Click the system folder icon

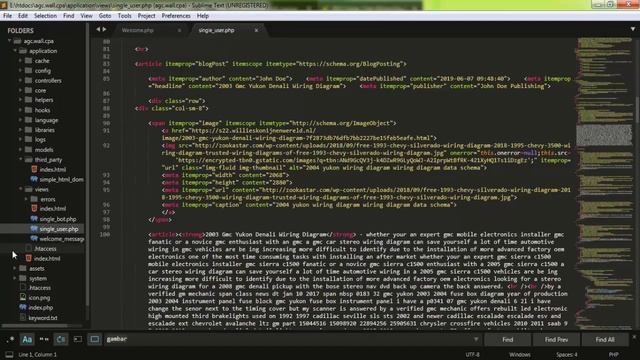[23, 278]
